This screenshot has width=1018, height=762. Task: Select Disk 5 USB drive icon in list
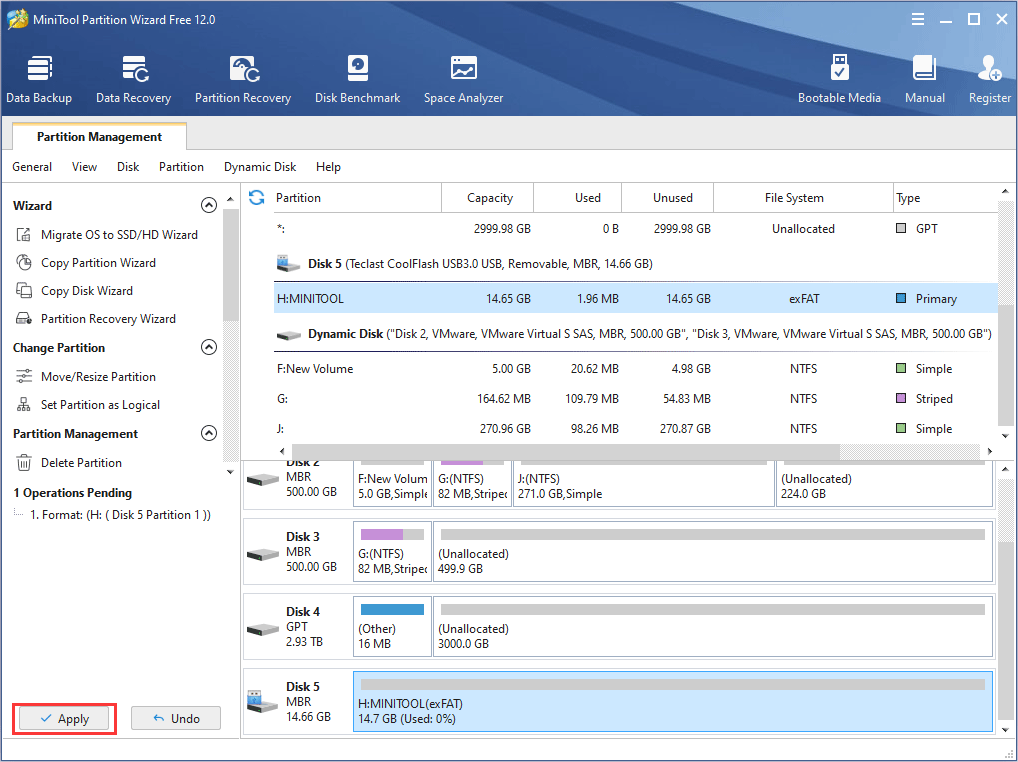pos(288,264)
